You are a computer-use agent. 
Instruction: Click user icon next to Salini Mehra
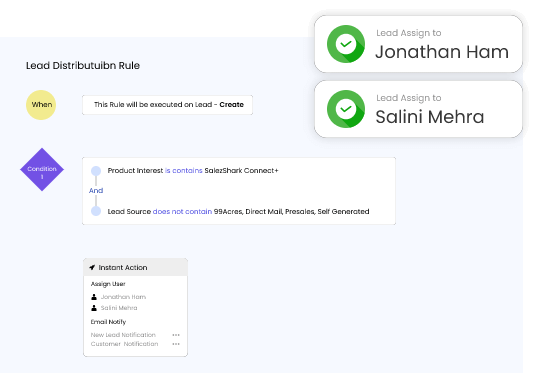point(94,308)
